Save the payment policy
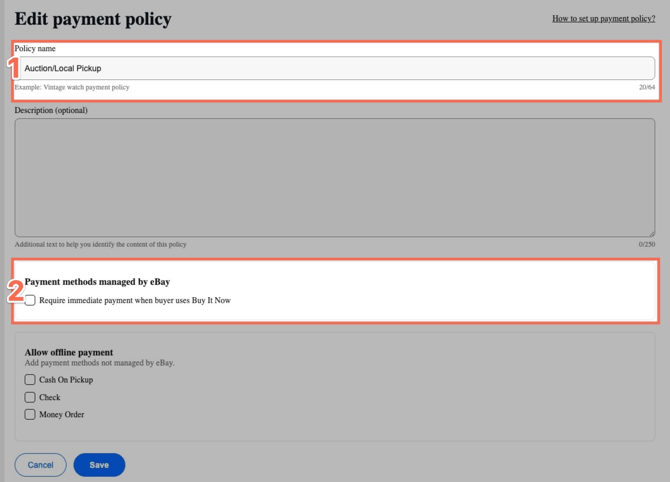 (99, 465)
